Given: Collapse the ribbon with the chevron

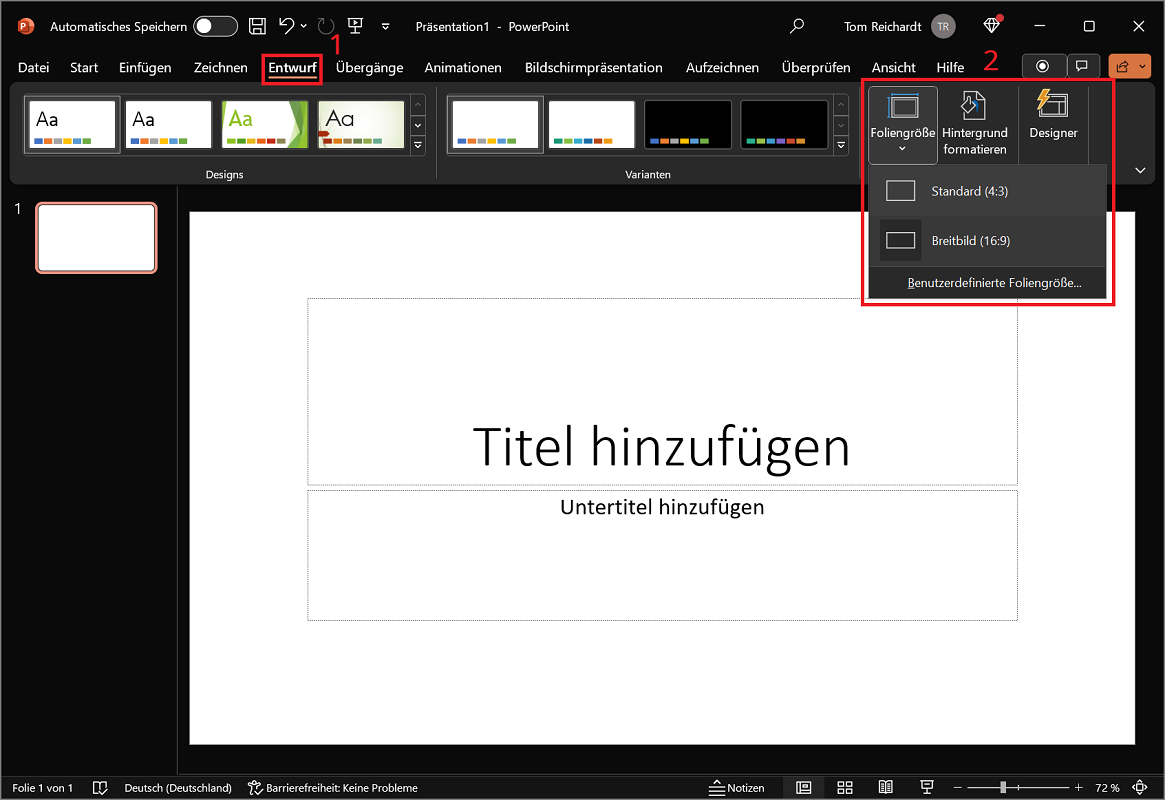Looking at the screenshot, I should click(1140, 171).
